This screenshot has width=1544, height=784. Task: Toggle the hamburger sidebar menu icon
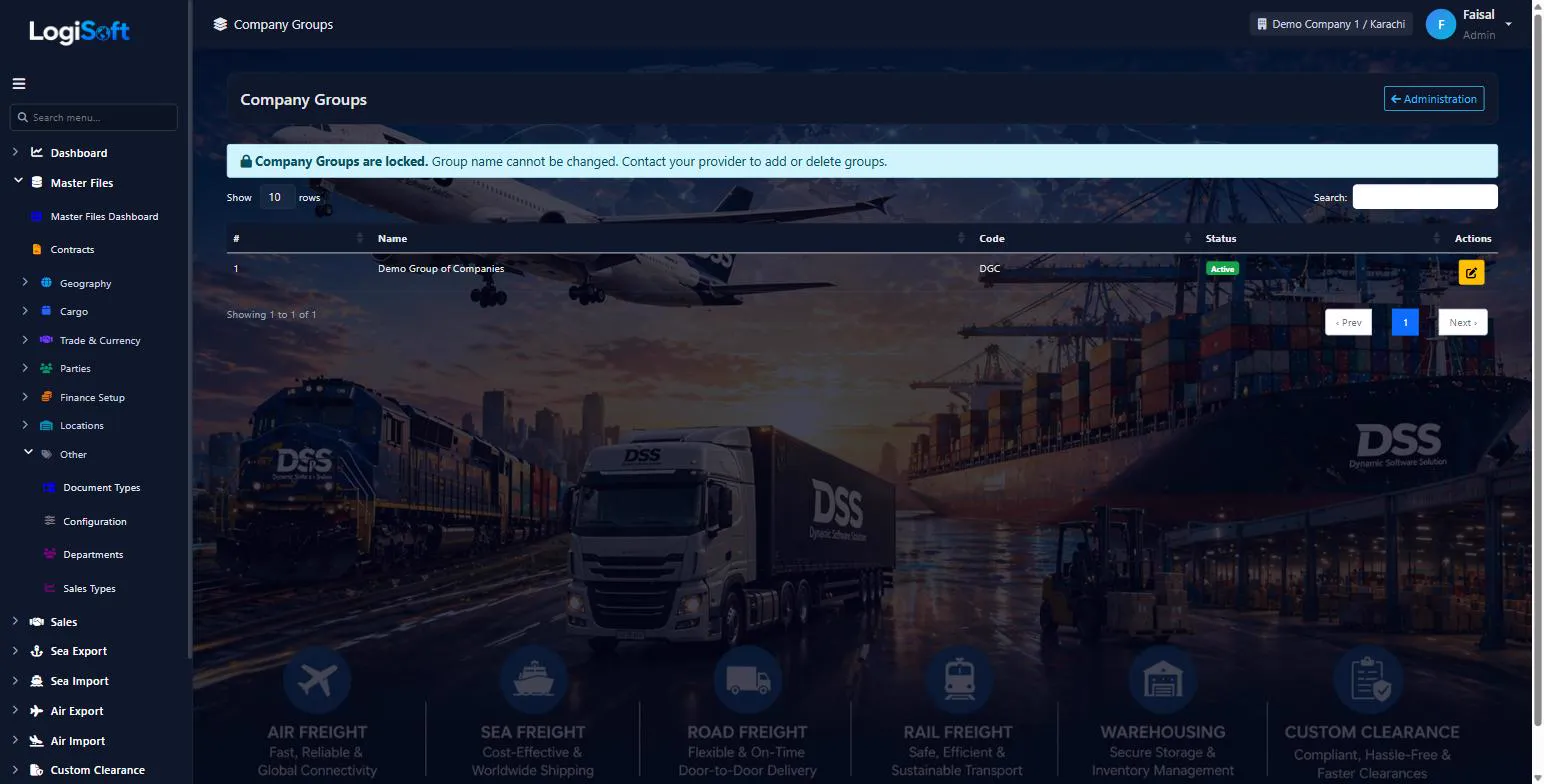(x=19, y=84)
